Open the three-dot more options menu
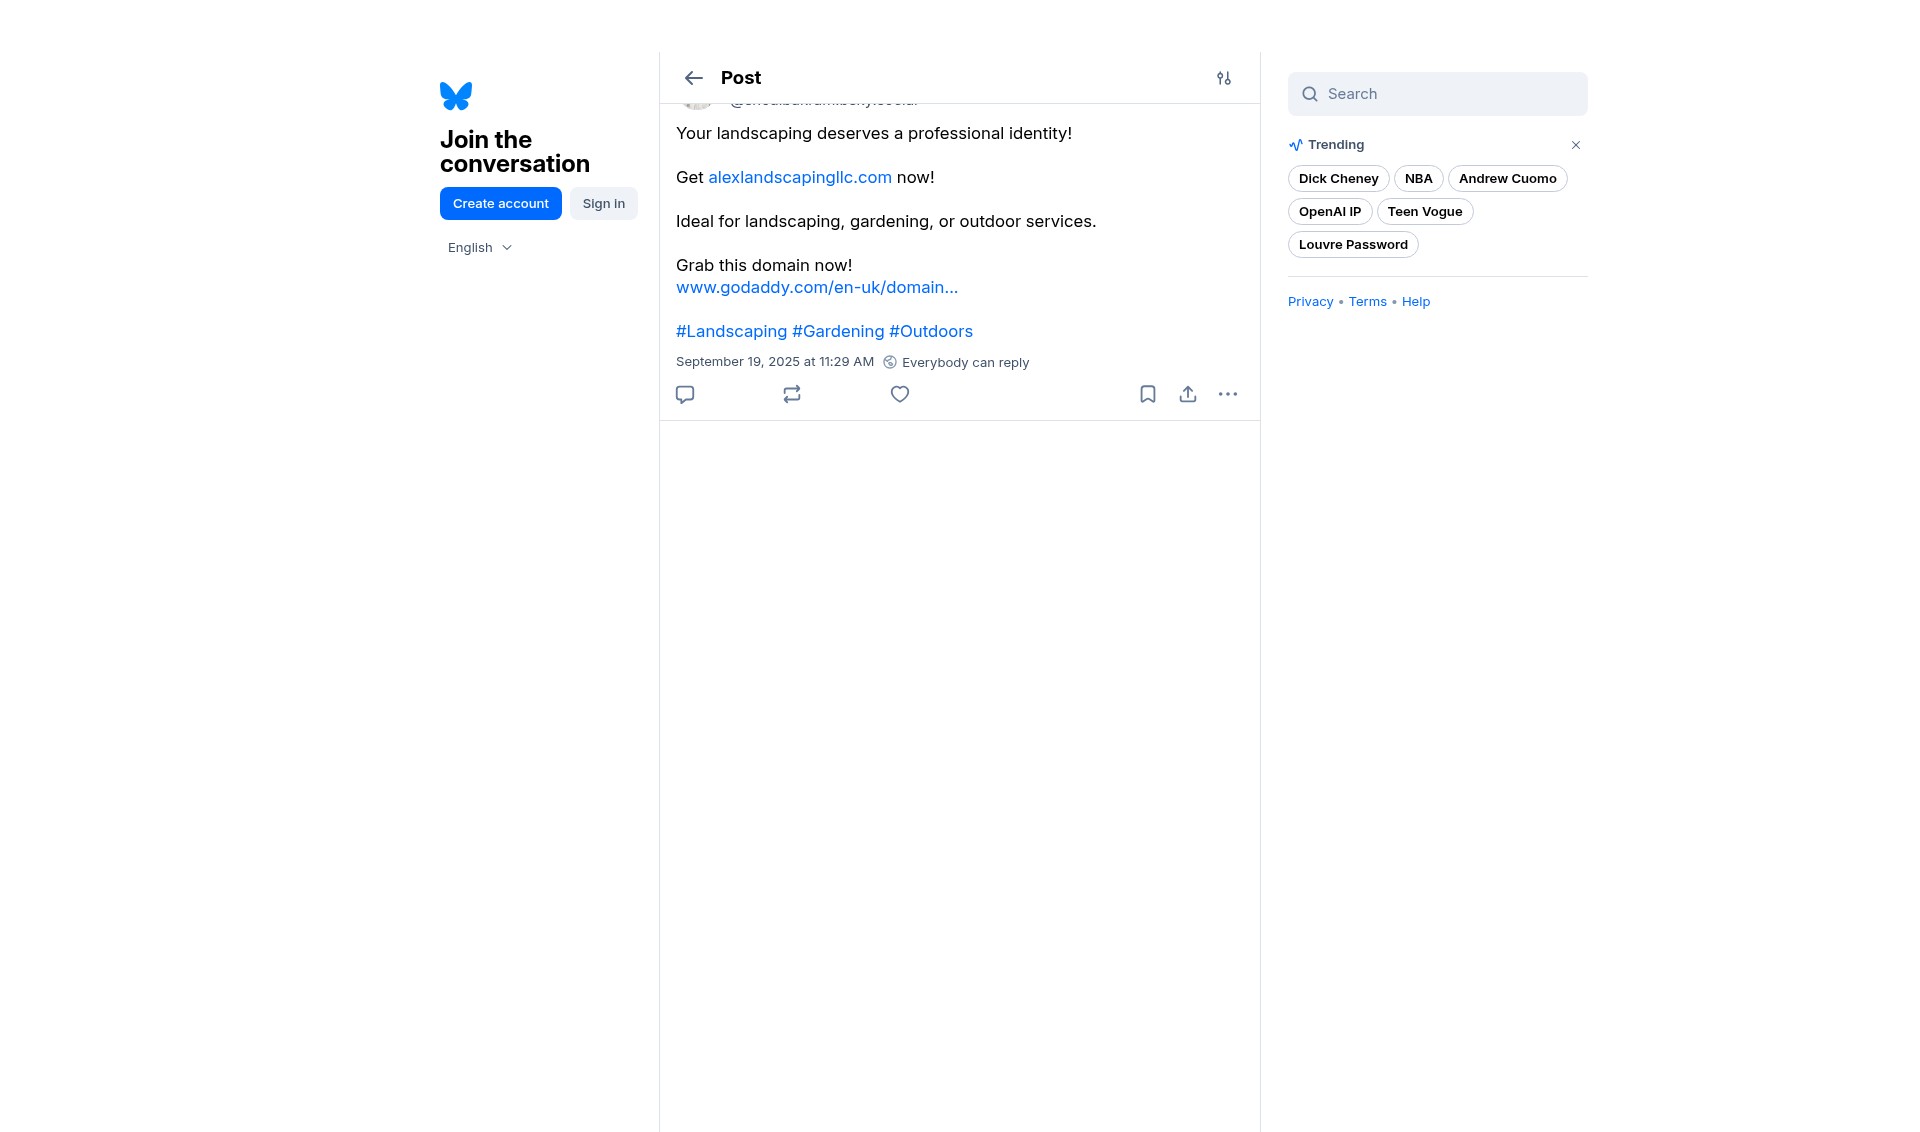 [1228, 394]
